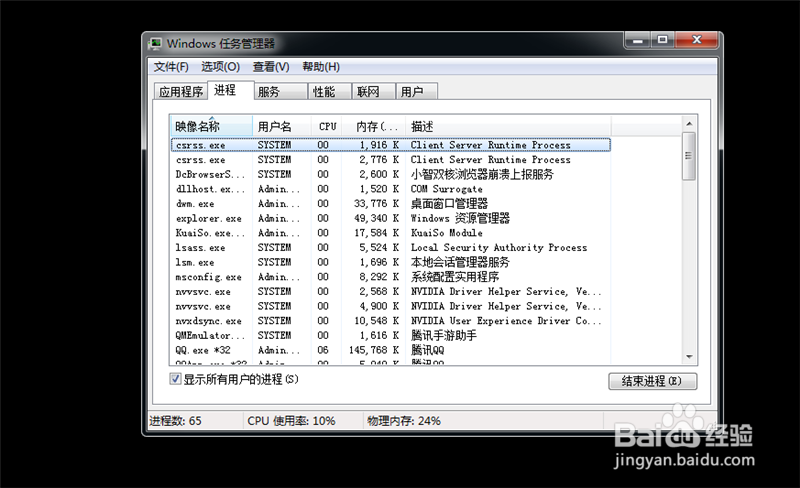
Task: Sort by 用户名 column header
Action: pyautogui.click(x=282, y=126)
